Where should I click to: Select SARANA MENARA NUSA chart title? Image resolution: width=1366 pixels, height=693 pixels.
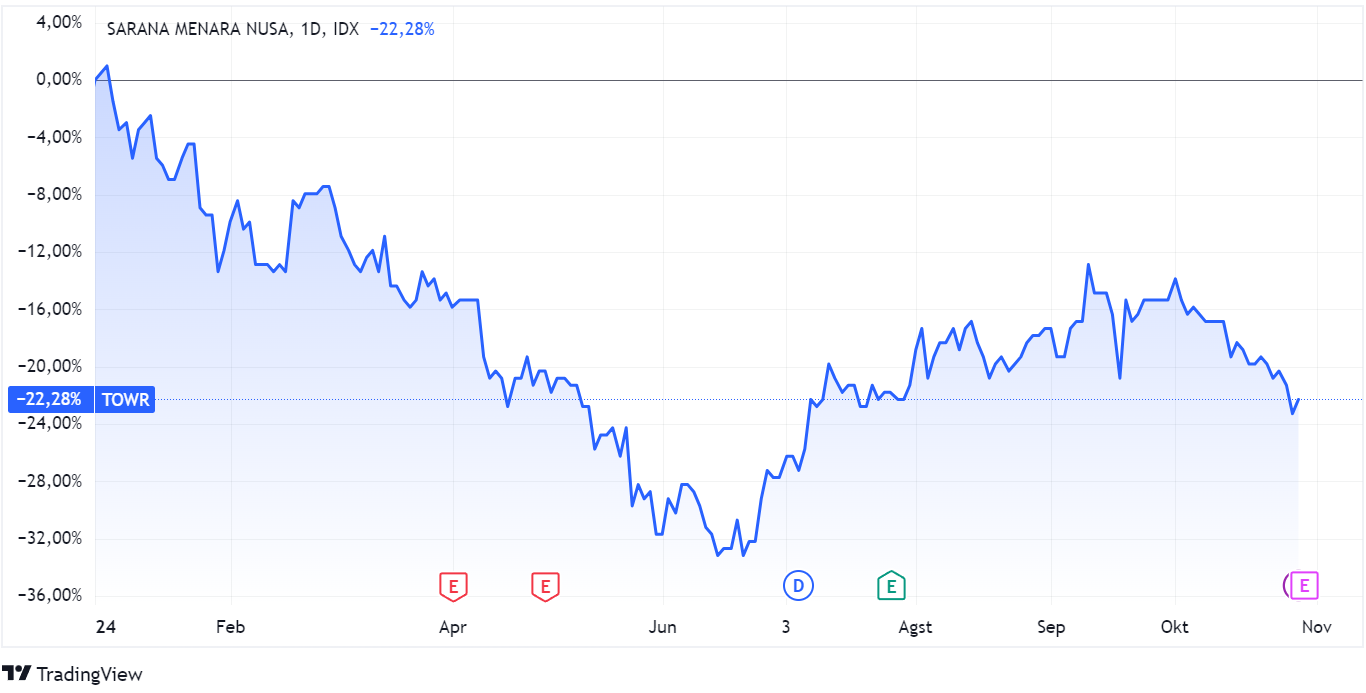199,29
